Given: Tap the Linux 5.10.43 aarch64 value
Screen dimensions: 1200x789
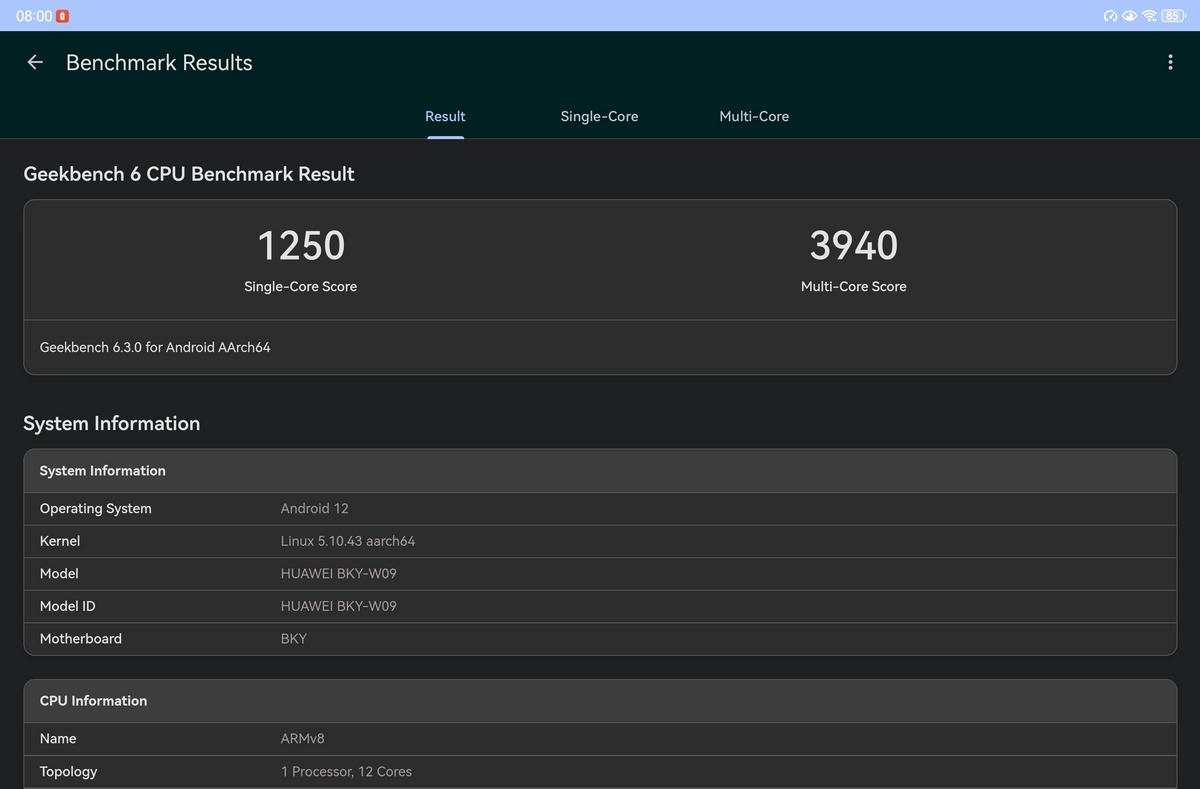Looking at the screenshot, I should pos(348,541).
